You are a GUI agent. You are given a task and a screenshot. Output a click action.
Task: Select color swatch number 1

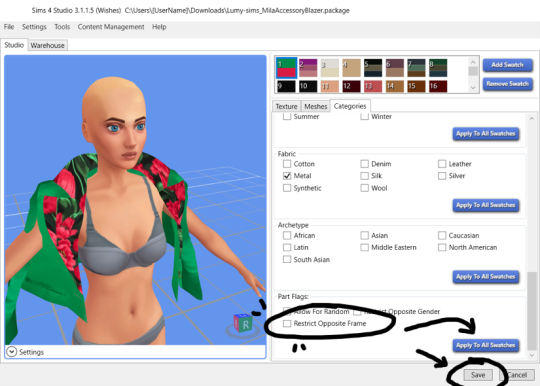point(287,68)
